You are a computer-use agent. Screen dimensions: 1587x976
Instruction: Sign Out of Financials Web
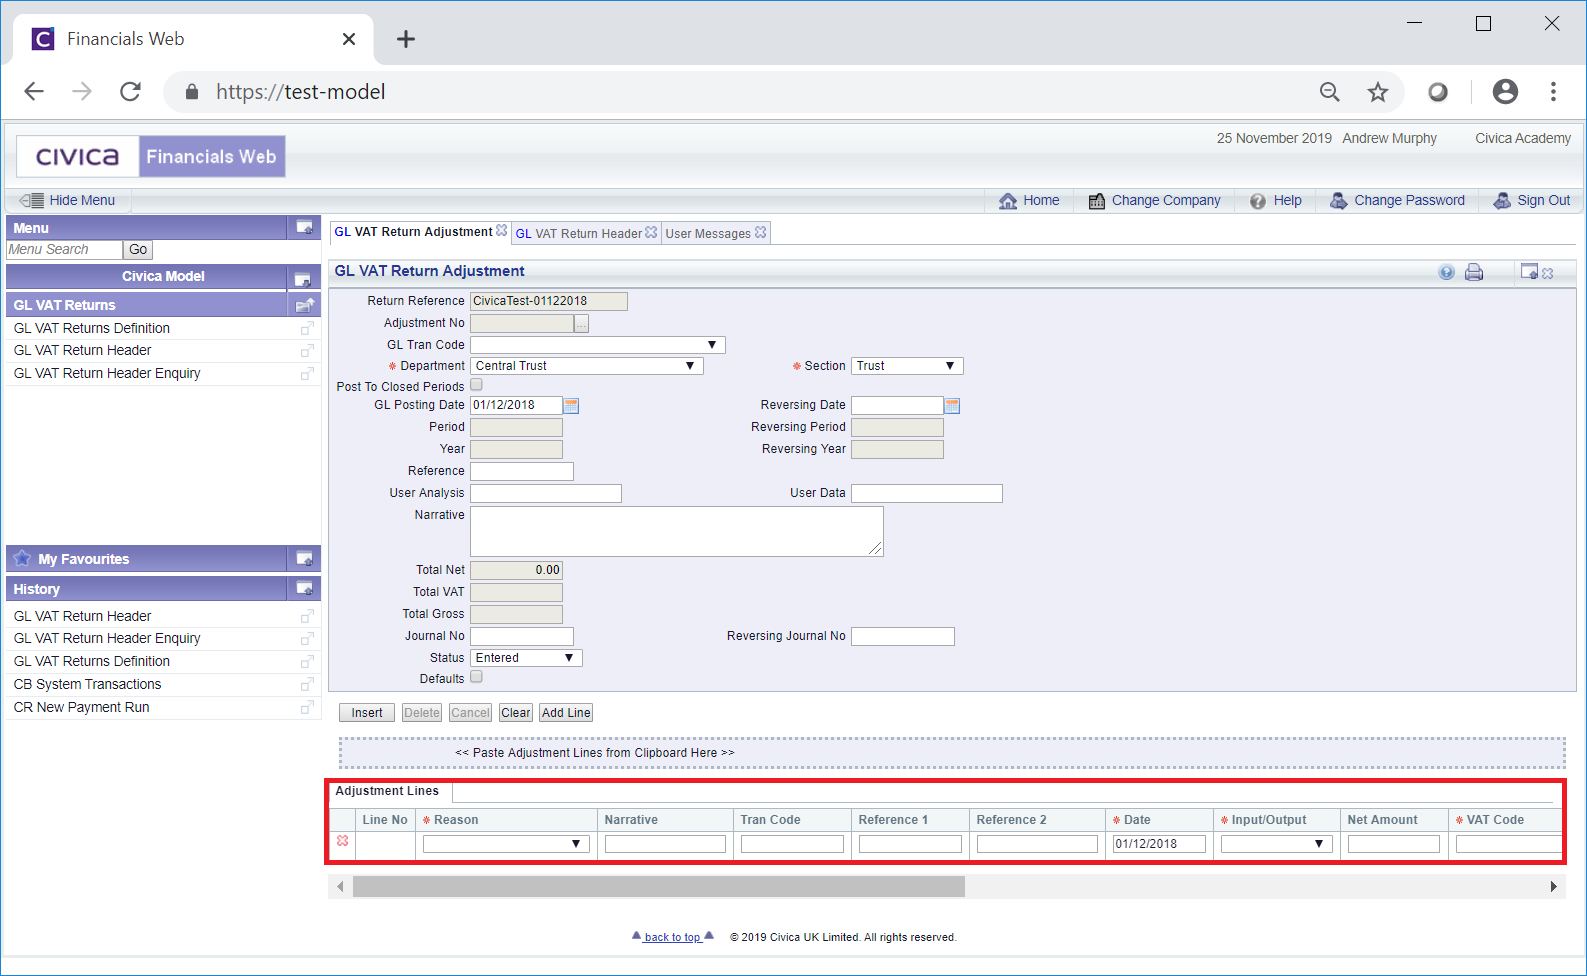pyautogui.click(x=1532, y=200)
